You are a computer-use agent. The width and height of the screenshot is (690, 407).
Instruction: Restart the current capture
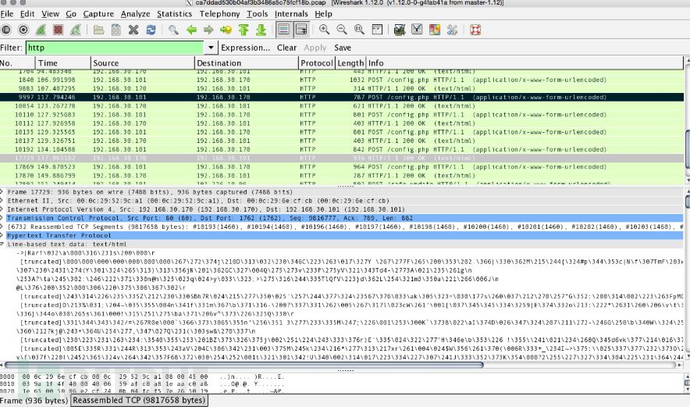(x=76, y=30)
